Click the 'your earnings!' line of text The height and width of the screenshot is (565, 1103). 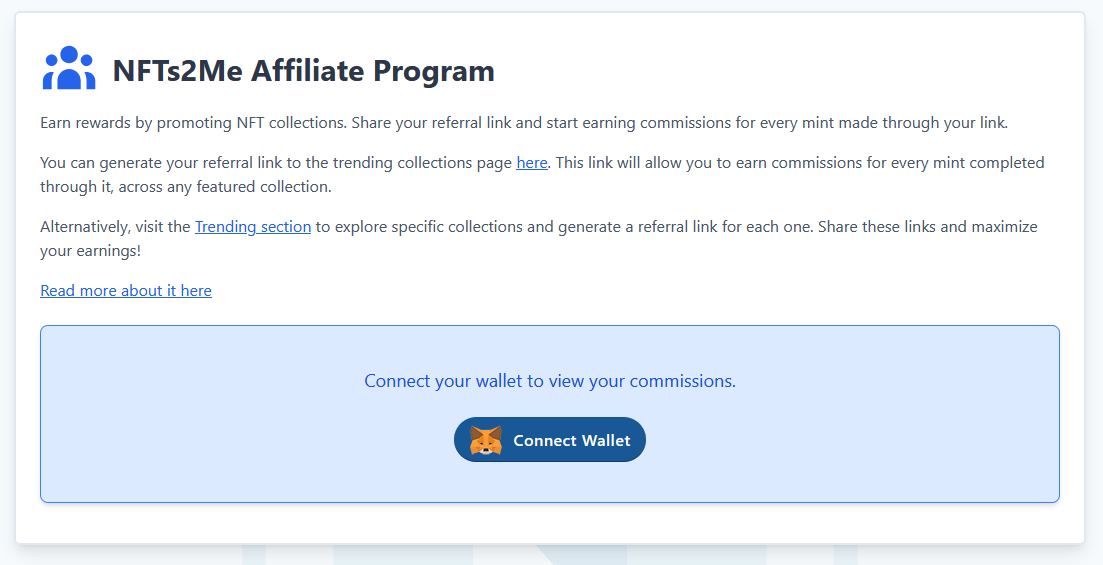tap(90, 251)
